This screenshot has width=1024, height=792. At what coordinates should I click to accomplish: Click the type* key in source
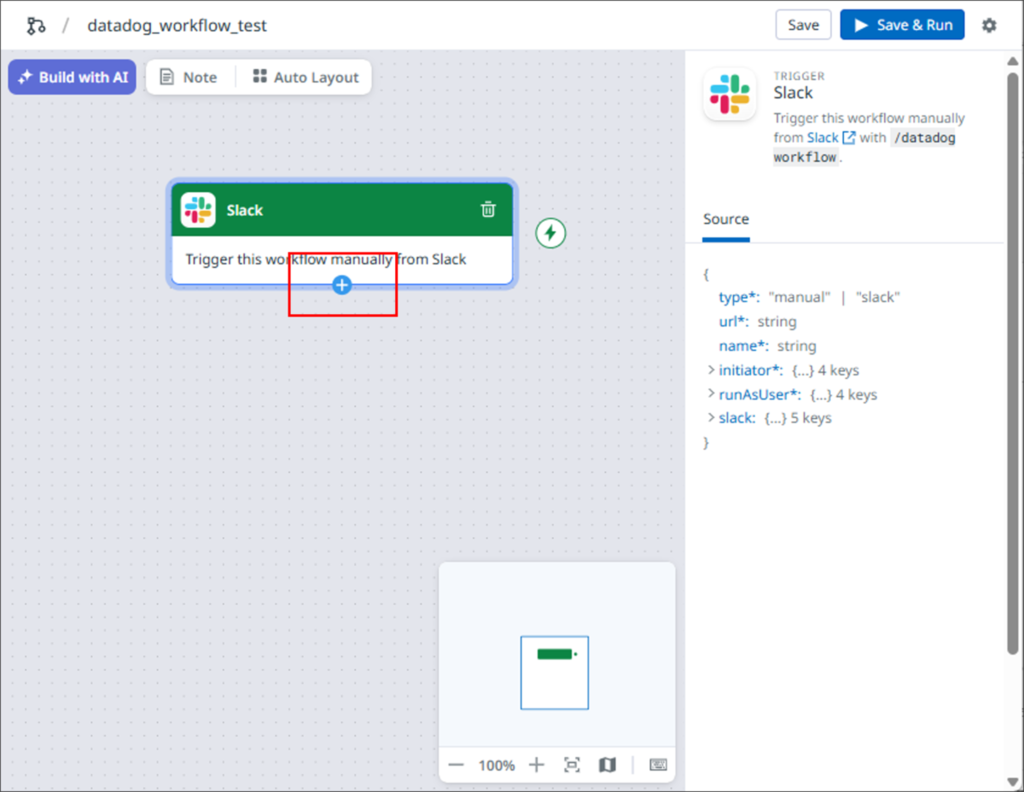pos(739,297)
